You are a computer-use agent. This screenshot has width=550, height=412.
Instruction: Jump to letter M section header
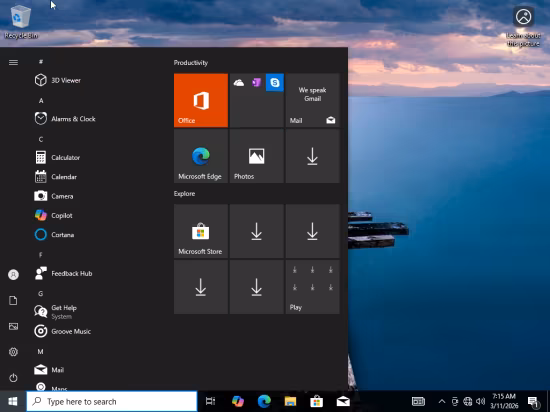[41, 351]
